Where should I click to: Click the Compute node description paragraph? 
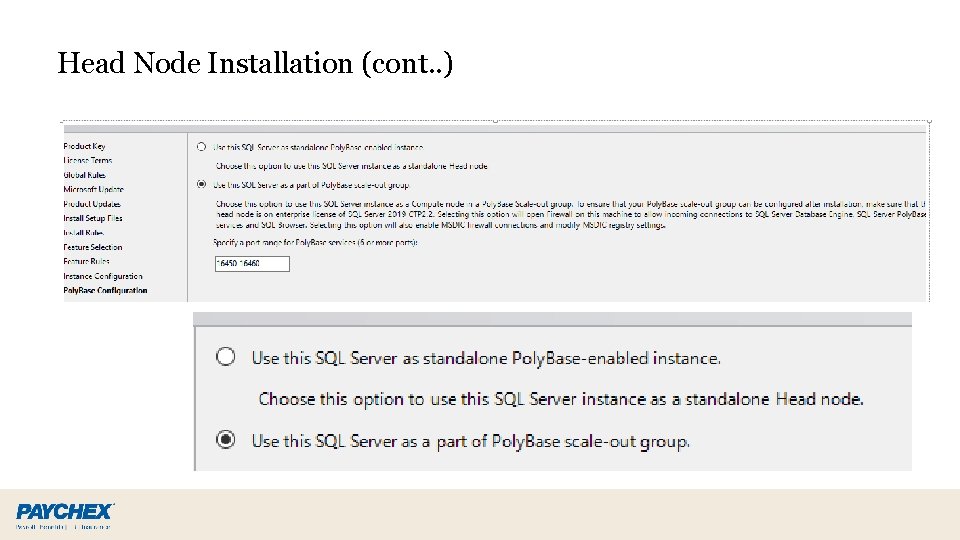coord(571,214)
